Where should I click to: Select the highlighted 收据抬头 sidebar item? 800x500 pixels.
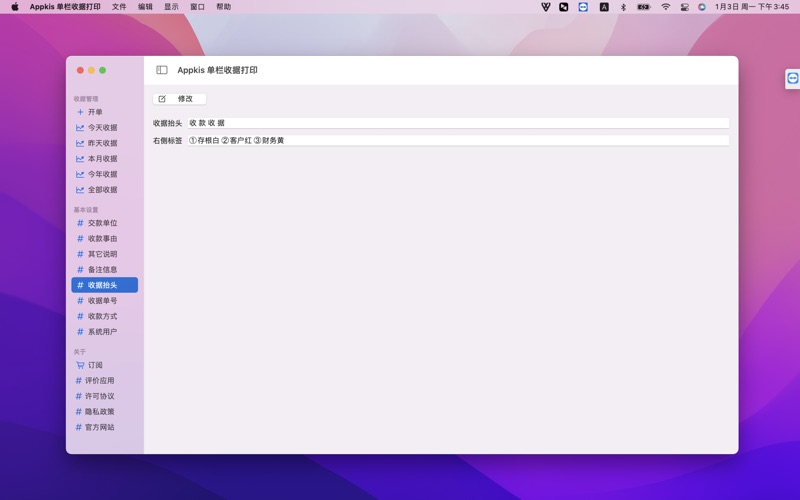pos(105,285)
